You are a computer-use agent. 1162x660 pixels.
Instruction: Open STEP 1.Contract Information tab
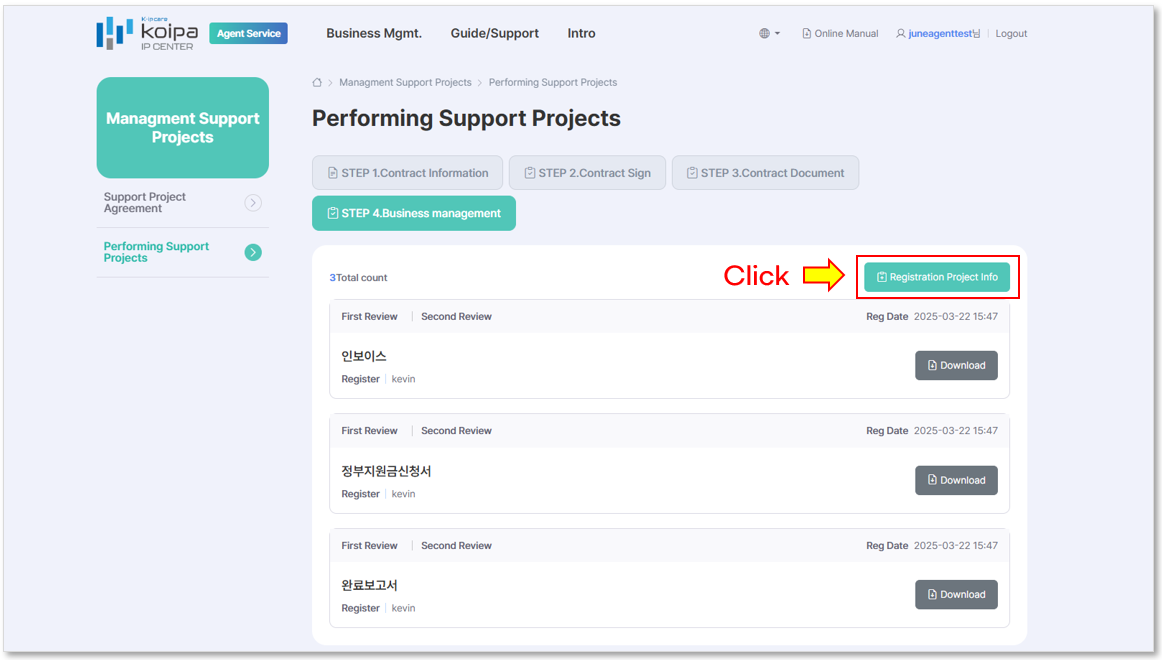coord(408,173)
